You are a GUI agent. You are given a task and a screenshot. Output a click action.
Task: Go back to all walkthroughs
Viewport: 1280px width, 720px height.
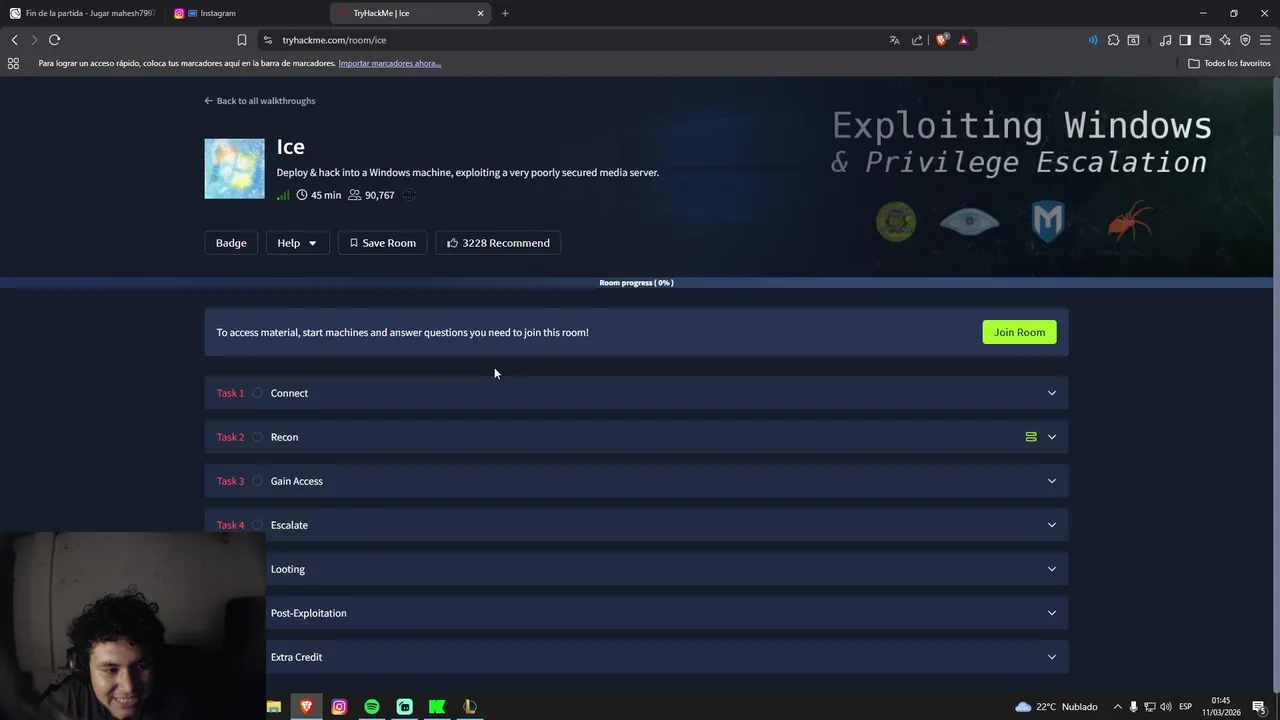260,101
